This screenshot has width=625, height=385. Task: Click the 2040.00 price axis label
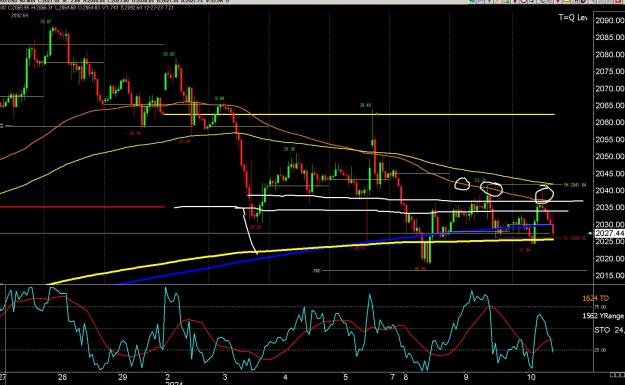point(610,191)
